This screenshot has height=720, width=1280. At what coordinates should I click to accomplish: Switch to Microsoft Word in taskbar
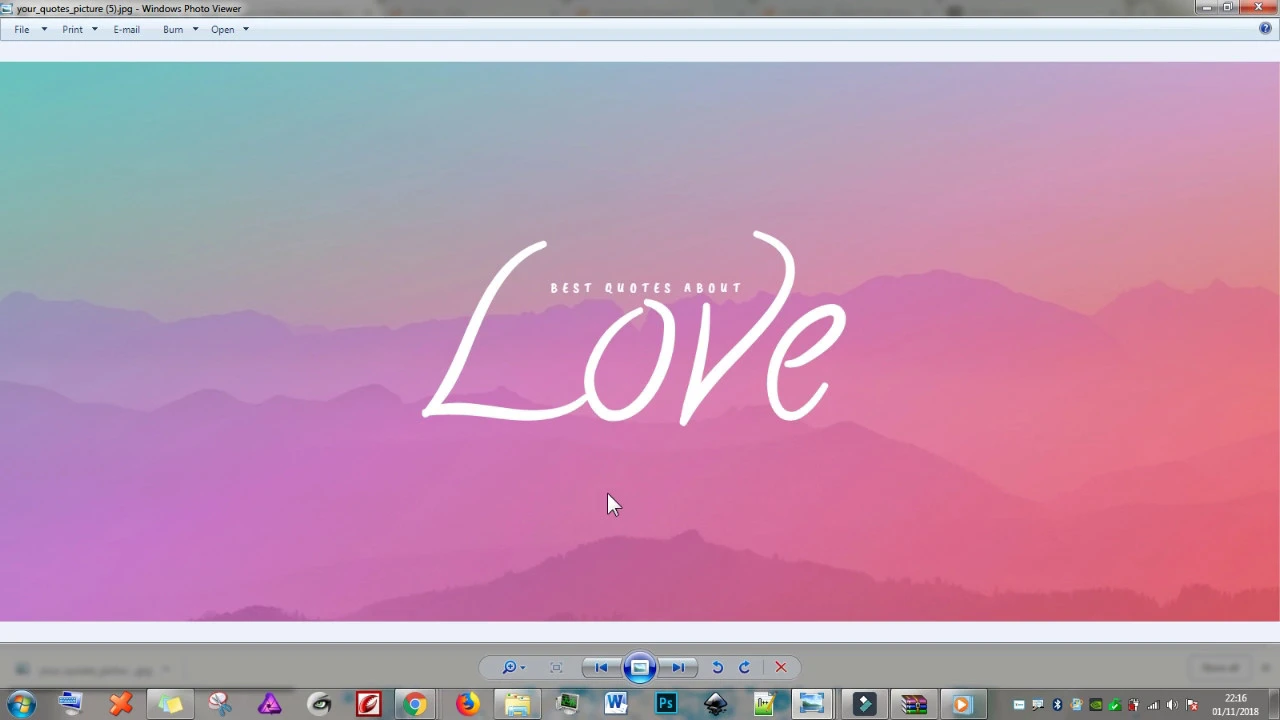[x=615, y=705]
